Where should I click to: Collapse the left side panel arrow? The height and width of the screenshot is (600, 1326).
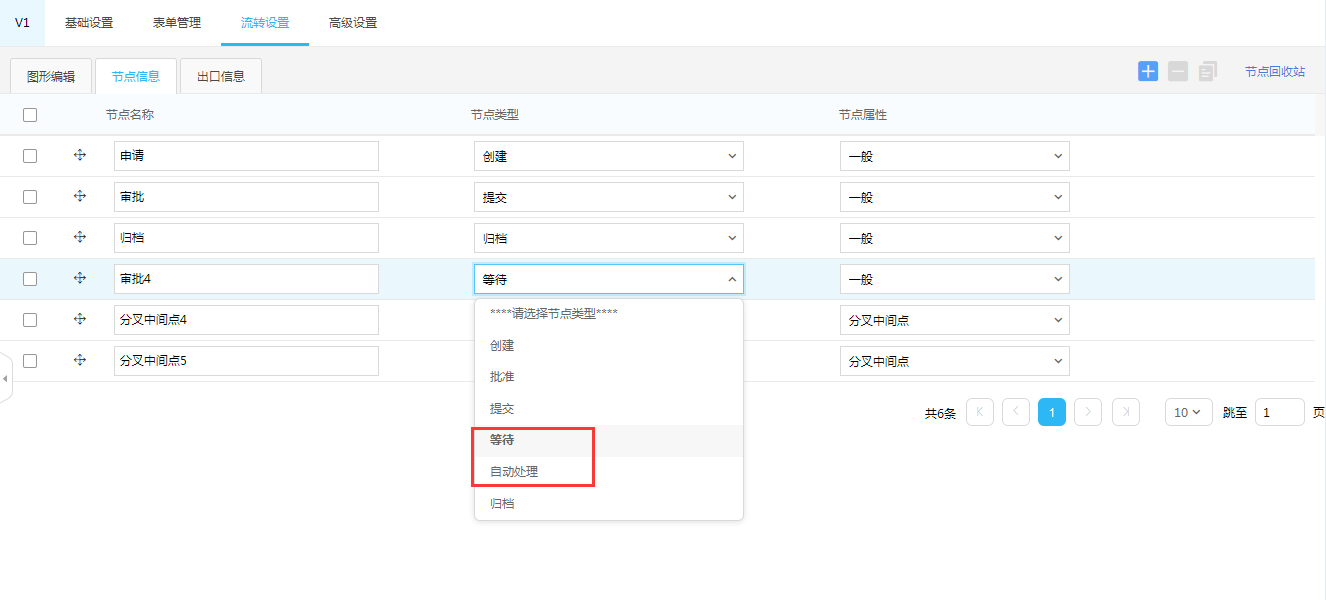(5, 379)
